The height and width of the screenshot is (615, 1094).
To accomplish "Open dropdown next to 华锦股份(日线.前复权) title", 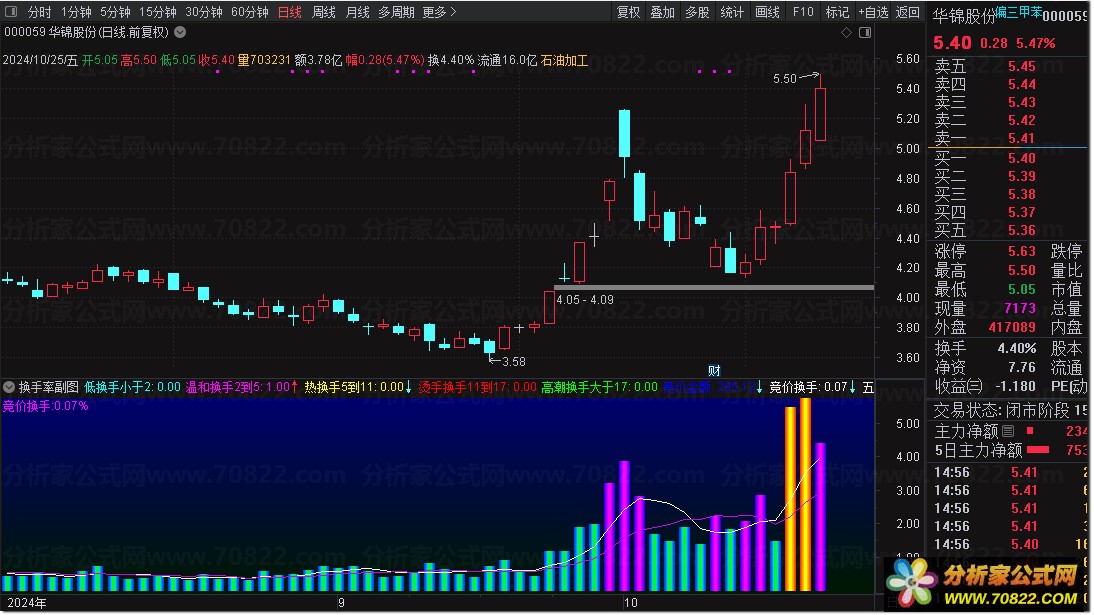I will tap(180, 32).
